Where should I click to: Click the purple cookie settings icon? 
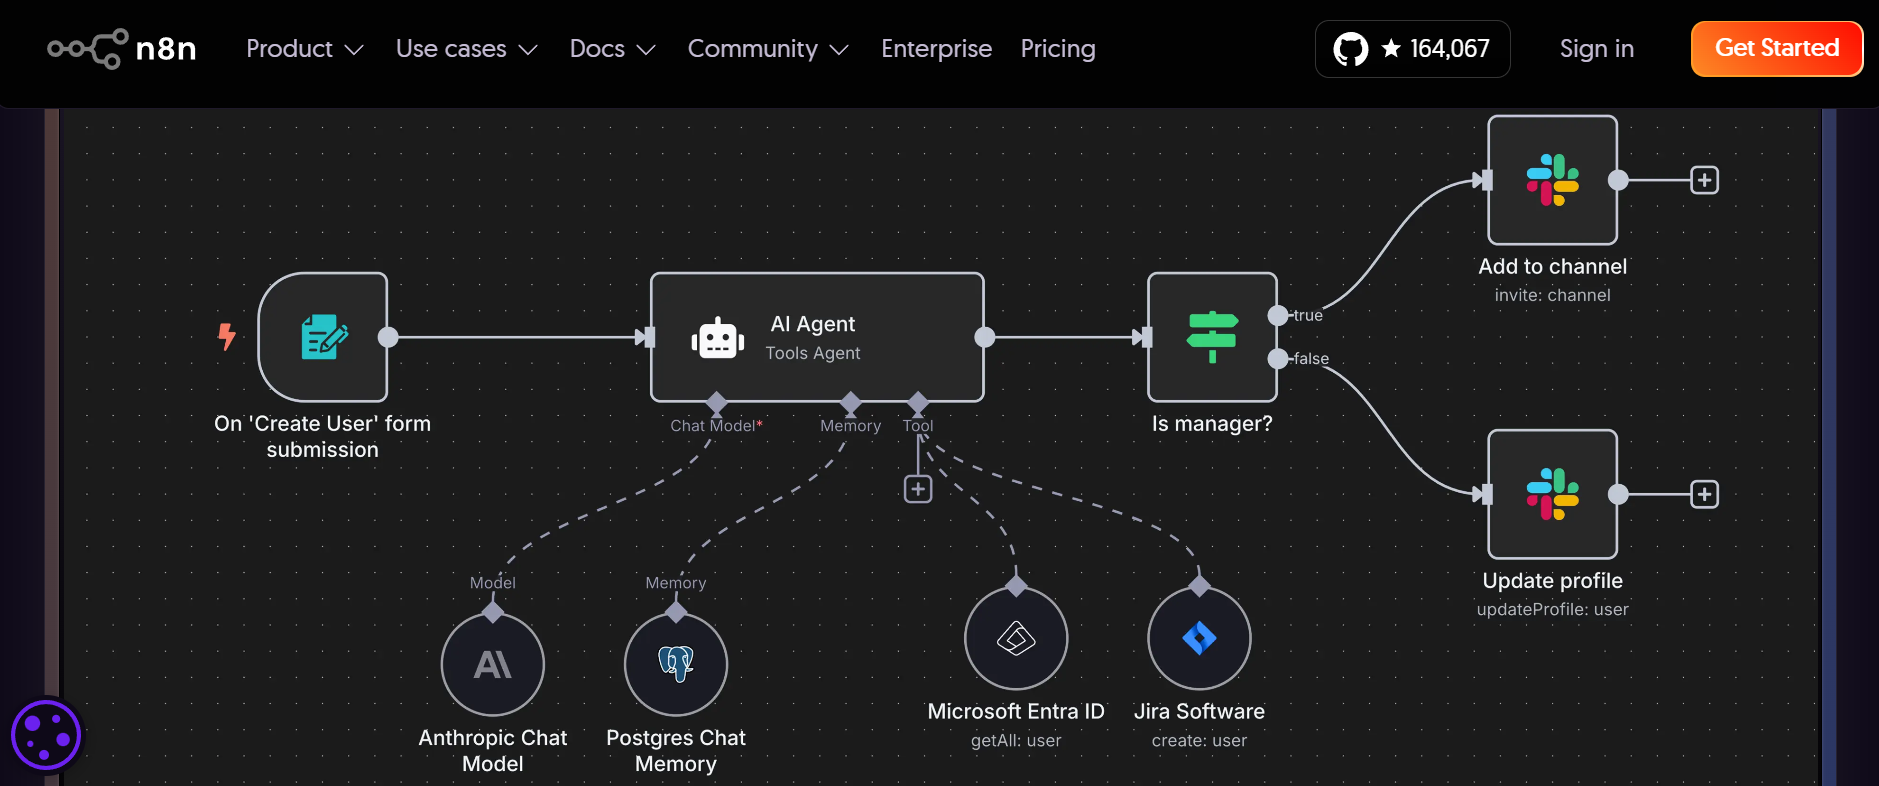click(x=46, y=736)
